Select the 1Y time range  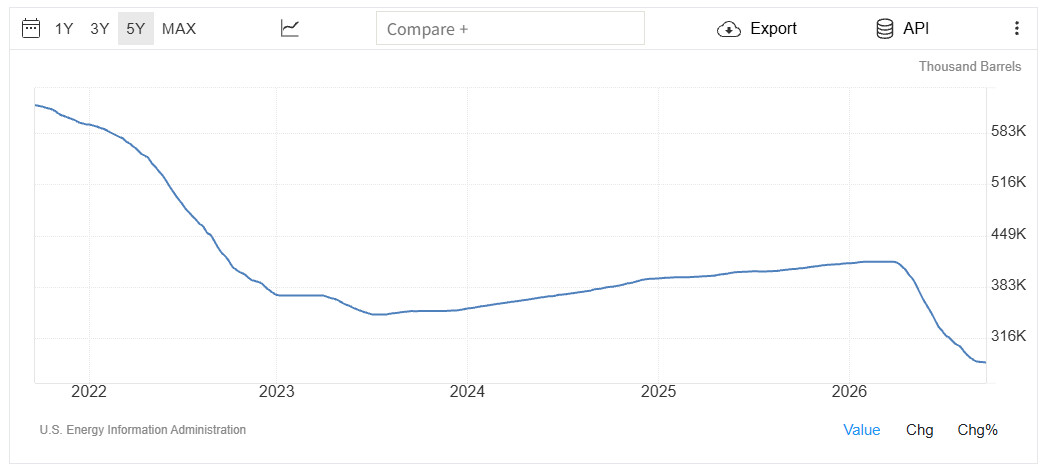(x=64, y=29)
